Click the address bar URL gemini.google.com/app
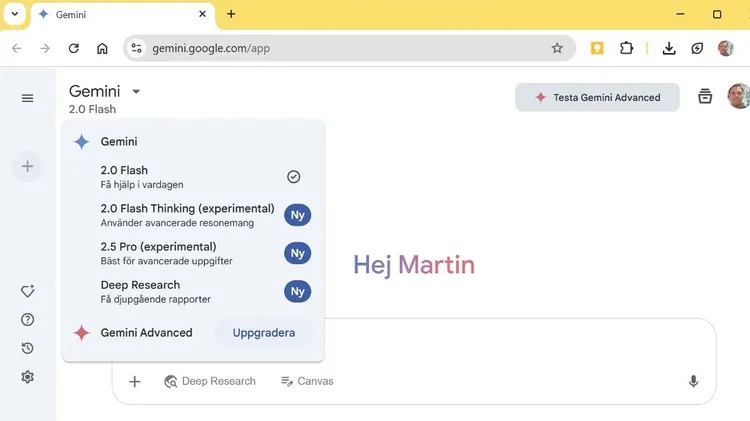This screenshot has height=421, width=750. [211, 48]
